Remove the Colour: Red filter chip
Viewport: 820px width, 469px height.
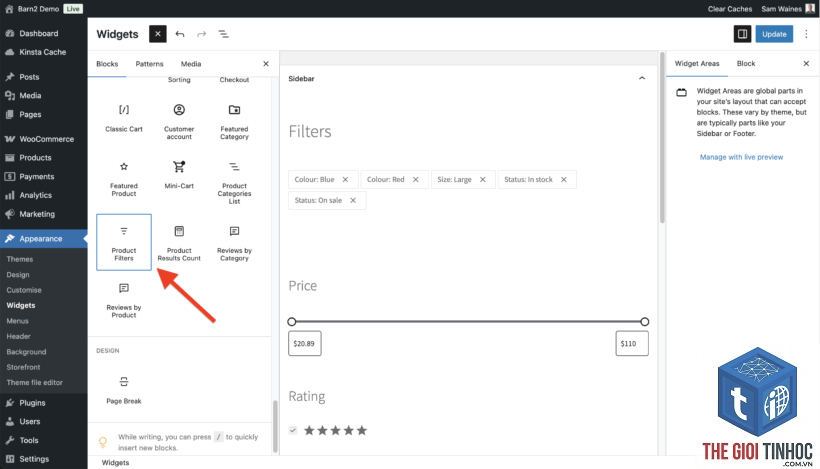point(416,179)
